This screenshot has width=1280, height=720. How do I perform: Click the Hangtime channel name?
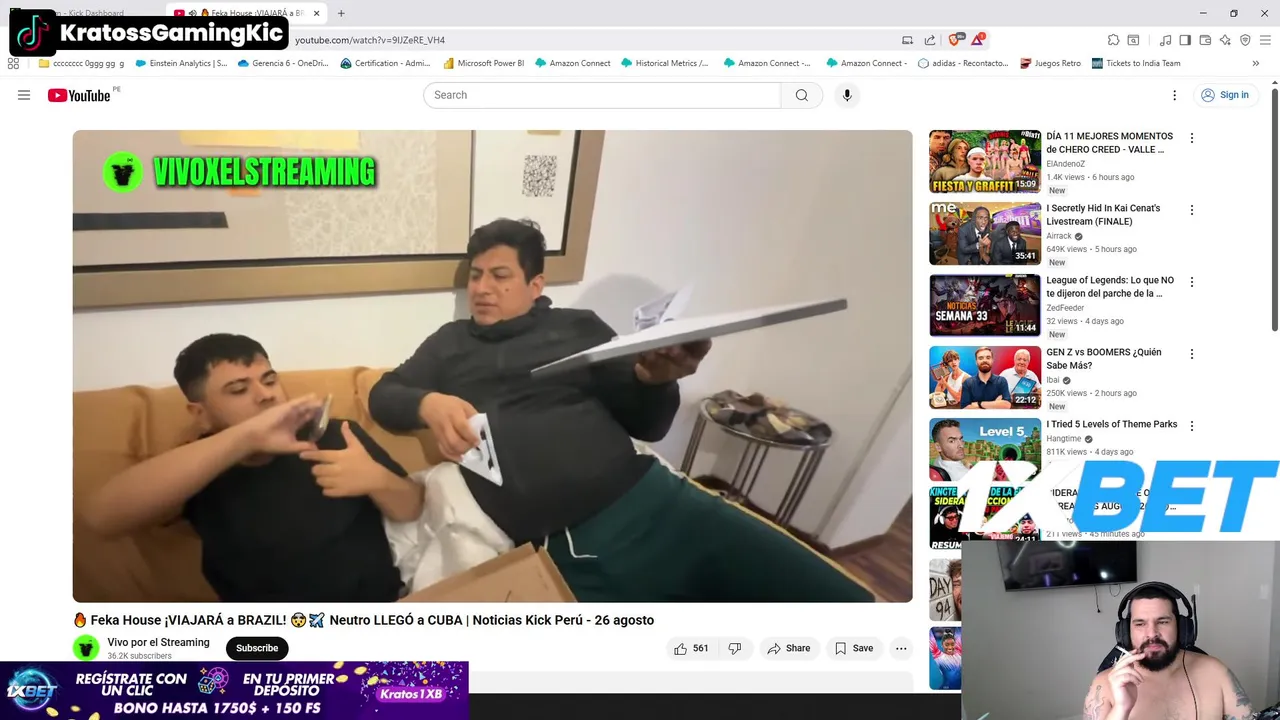click(x=1064, y=438)
